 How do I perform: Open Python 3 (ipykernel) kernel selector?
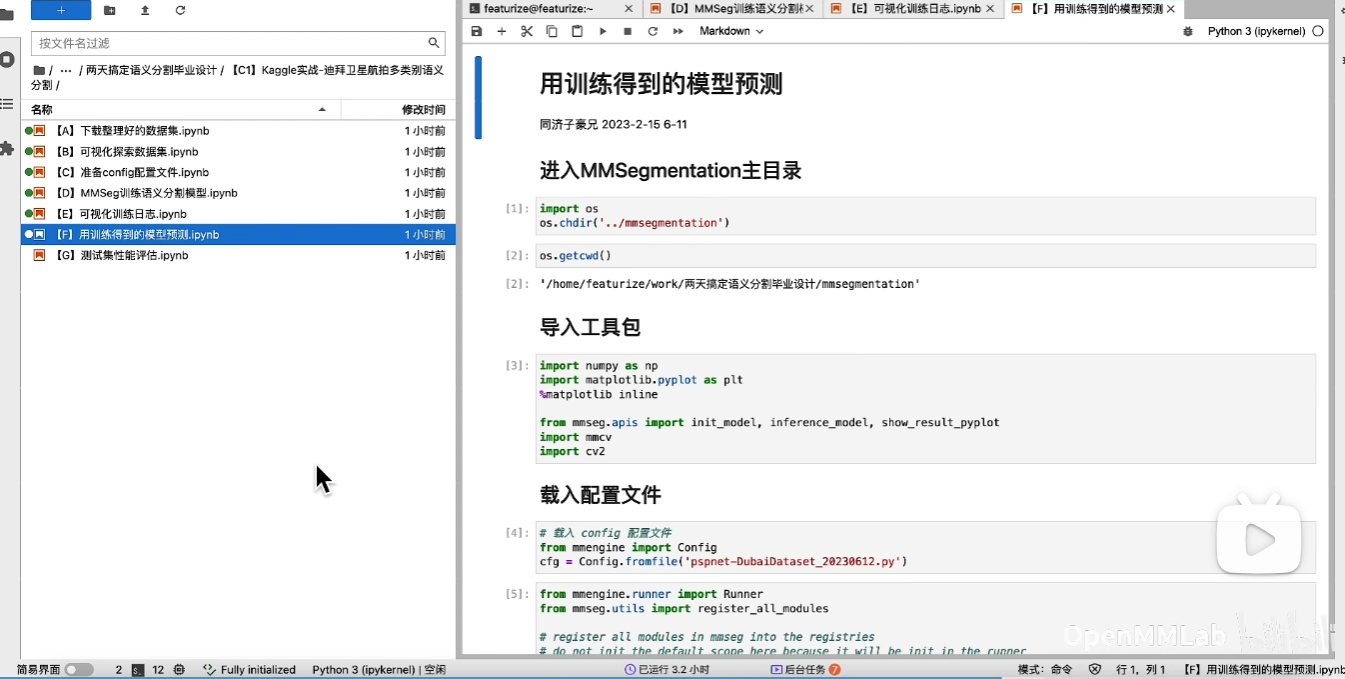pyautogui.click(x=1256, y=31)
